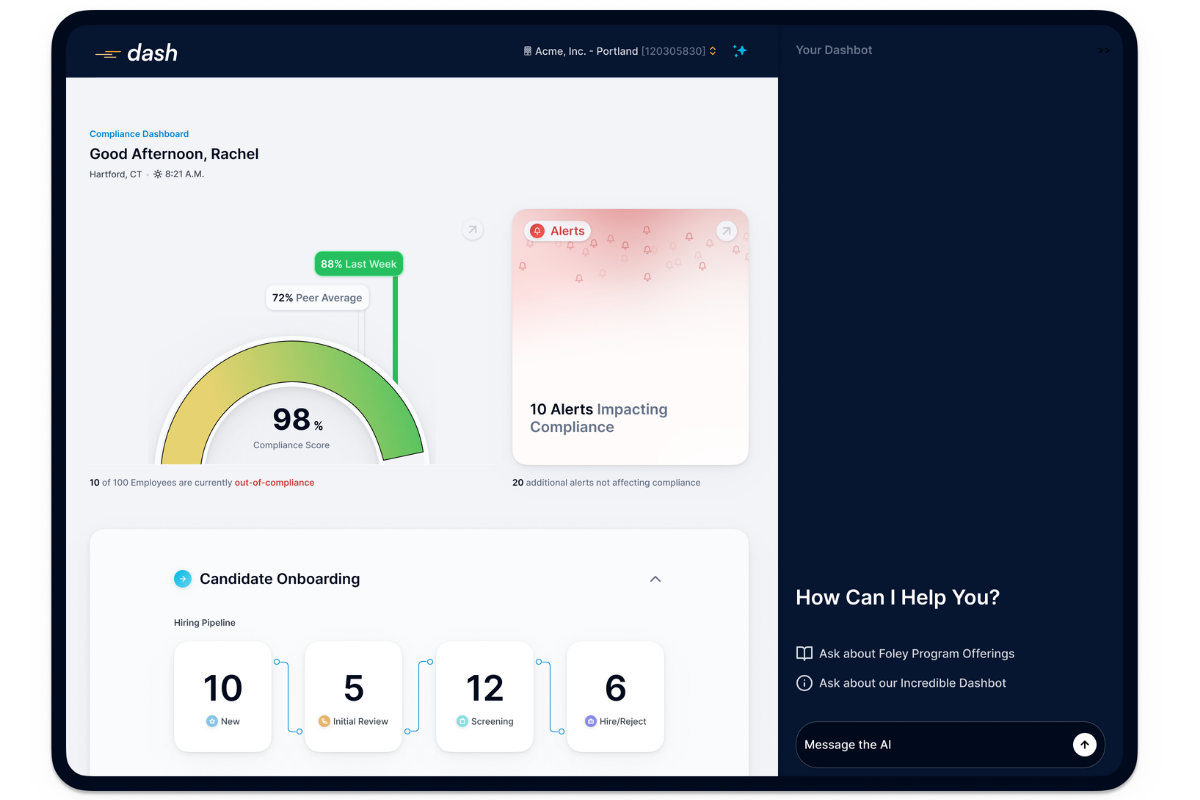Click the dash logo in header
Viewport: 1200px width, 800px height.
coord(136,53)
